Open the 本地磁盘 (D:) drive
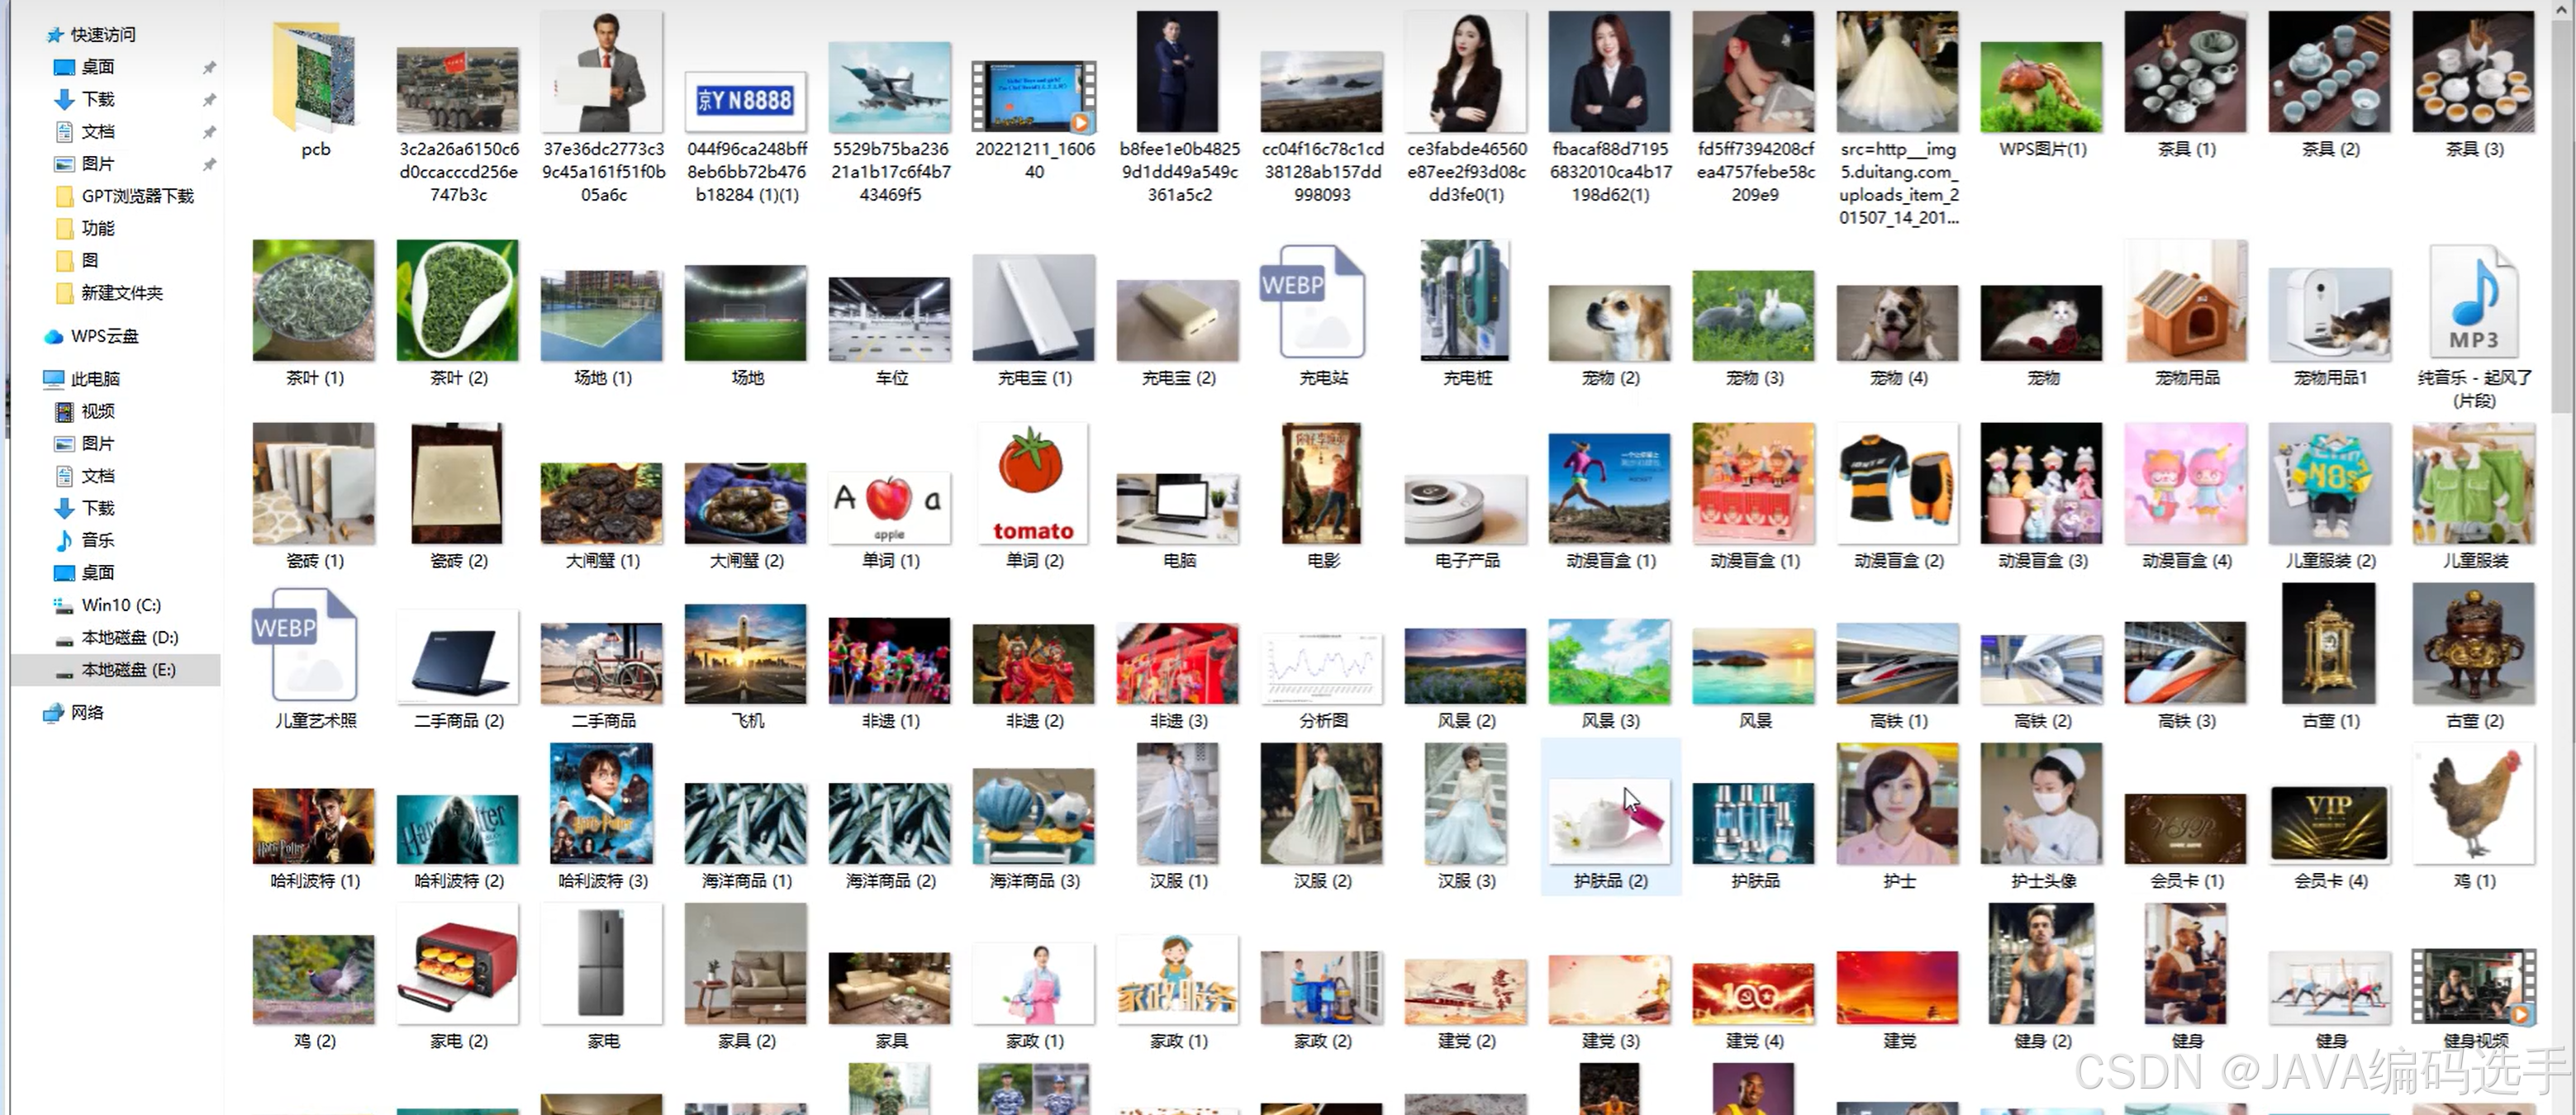Viewport: 2576px width, 1115px height. pyautogui.click(x=130, y=638)
